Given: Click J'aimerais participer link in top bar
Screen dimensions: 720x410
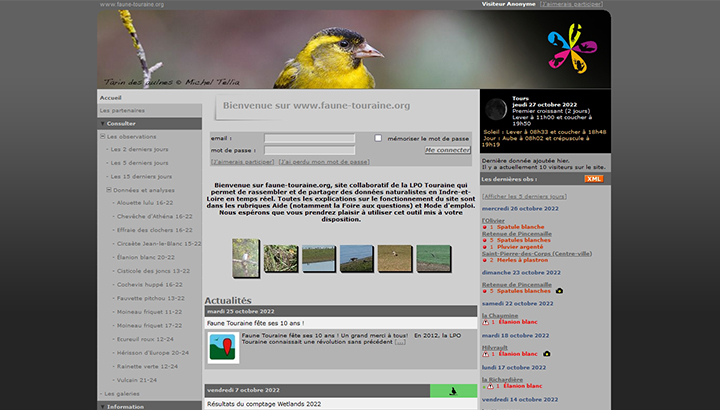Looking at the screenshot, I should pyautogui.click(x=571, y=4).
